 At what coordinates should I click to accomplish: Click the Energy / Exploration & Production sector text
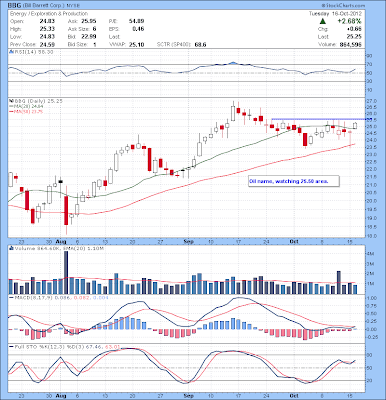pos(49,14)
